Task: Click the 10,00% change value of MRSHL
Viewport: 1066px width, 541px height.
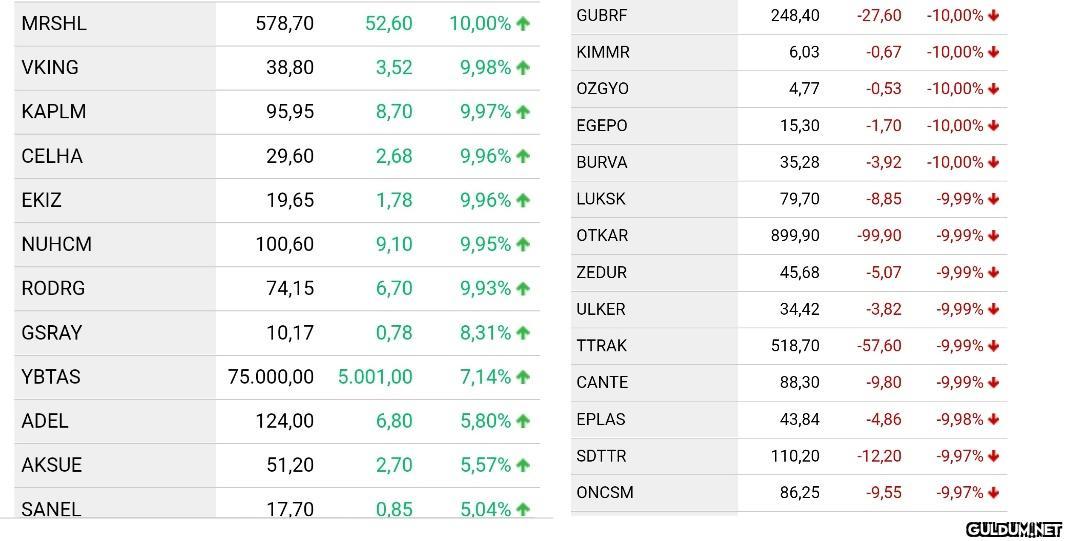Action: tap(480, 23)
